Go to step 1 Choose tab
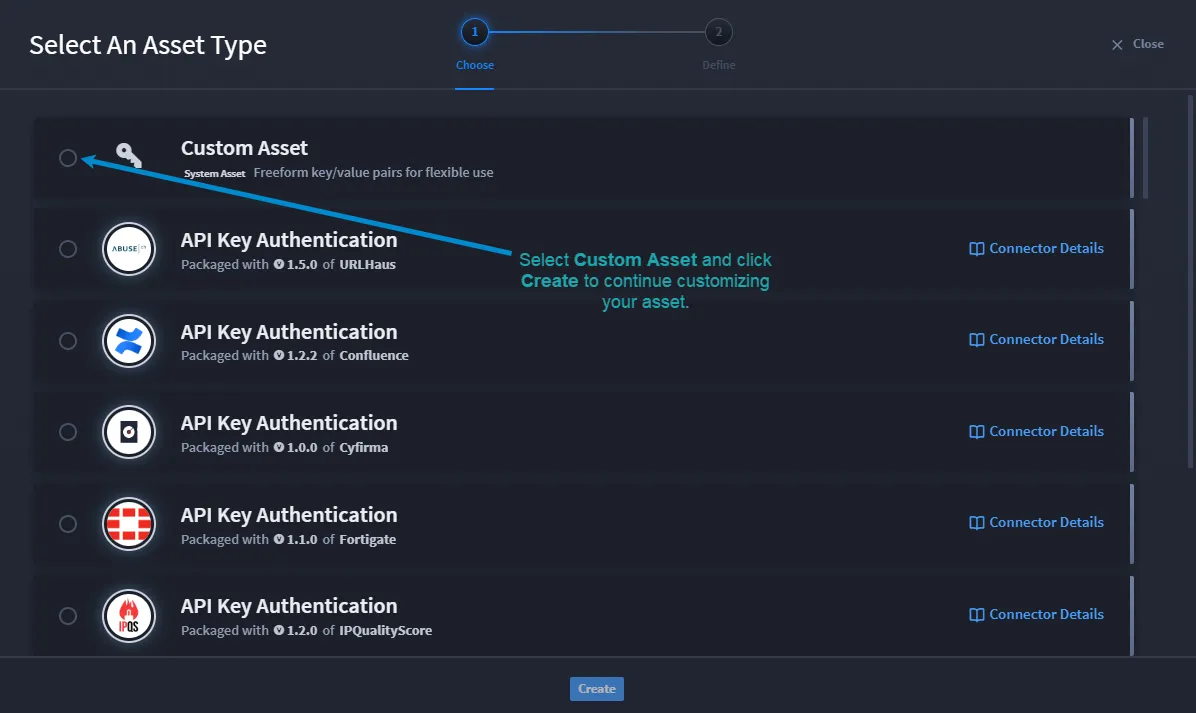Image resolution: width=1196 pixels, height=713 pixels. point(474,45)
